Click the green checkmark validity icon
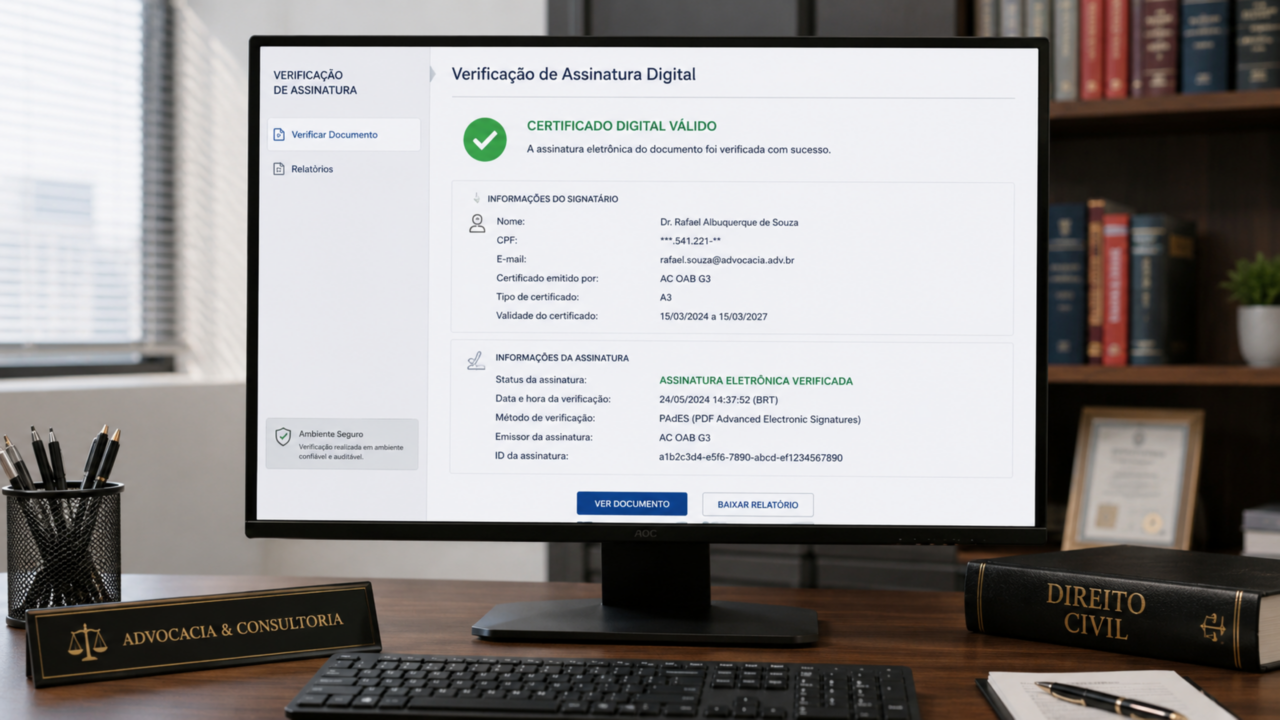 [x=485, y=139]
